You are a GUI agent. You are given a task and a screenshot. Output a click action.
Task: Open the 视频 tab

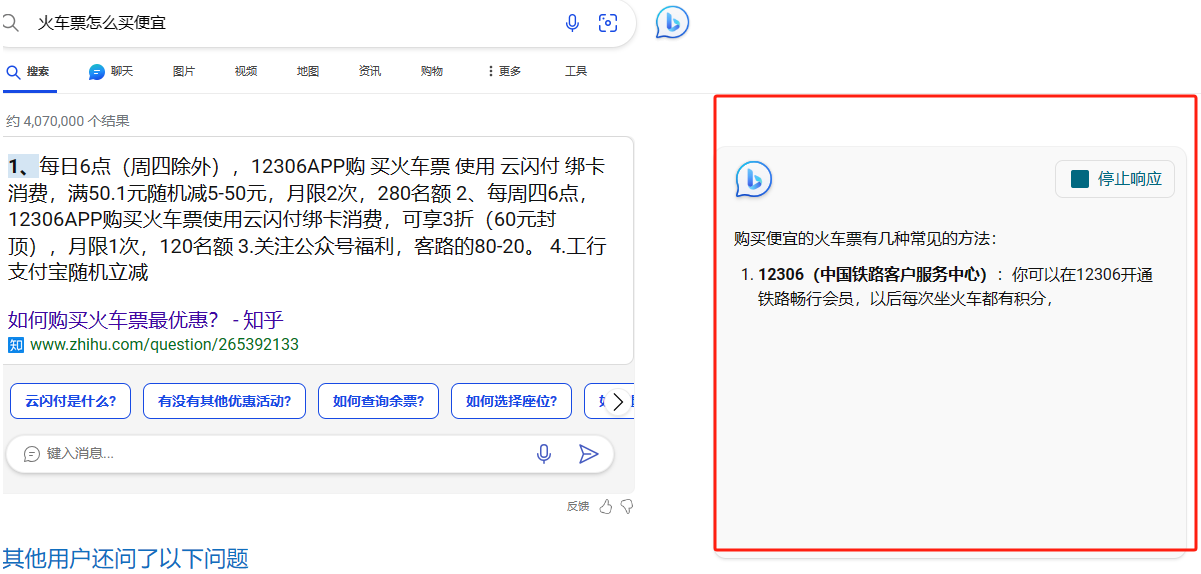pyautogui.click(x=246, y=71)
